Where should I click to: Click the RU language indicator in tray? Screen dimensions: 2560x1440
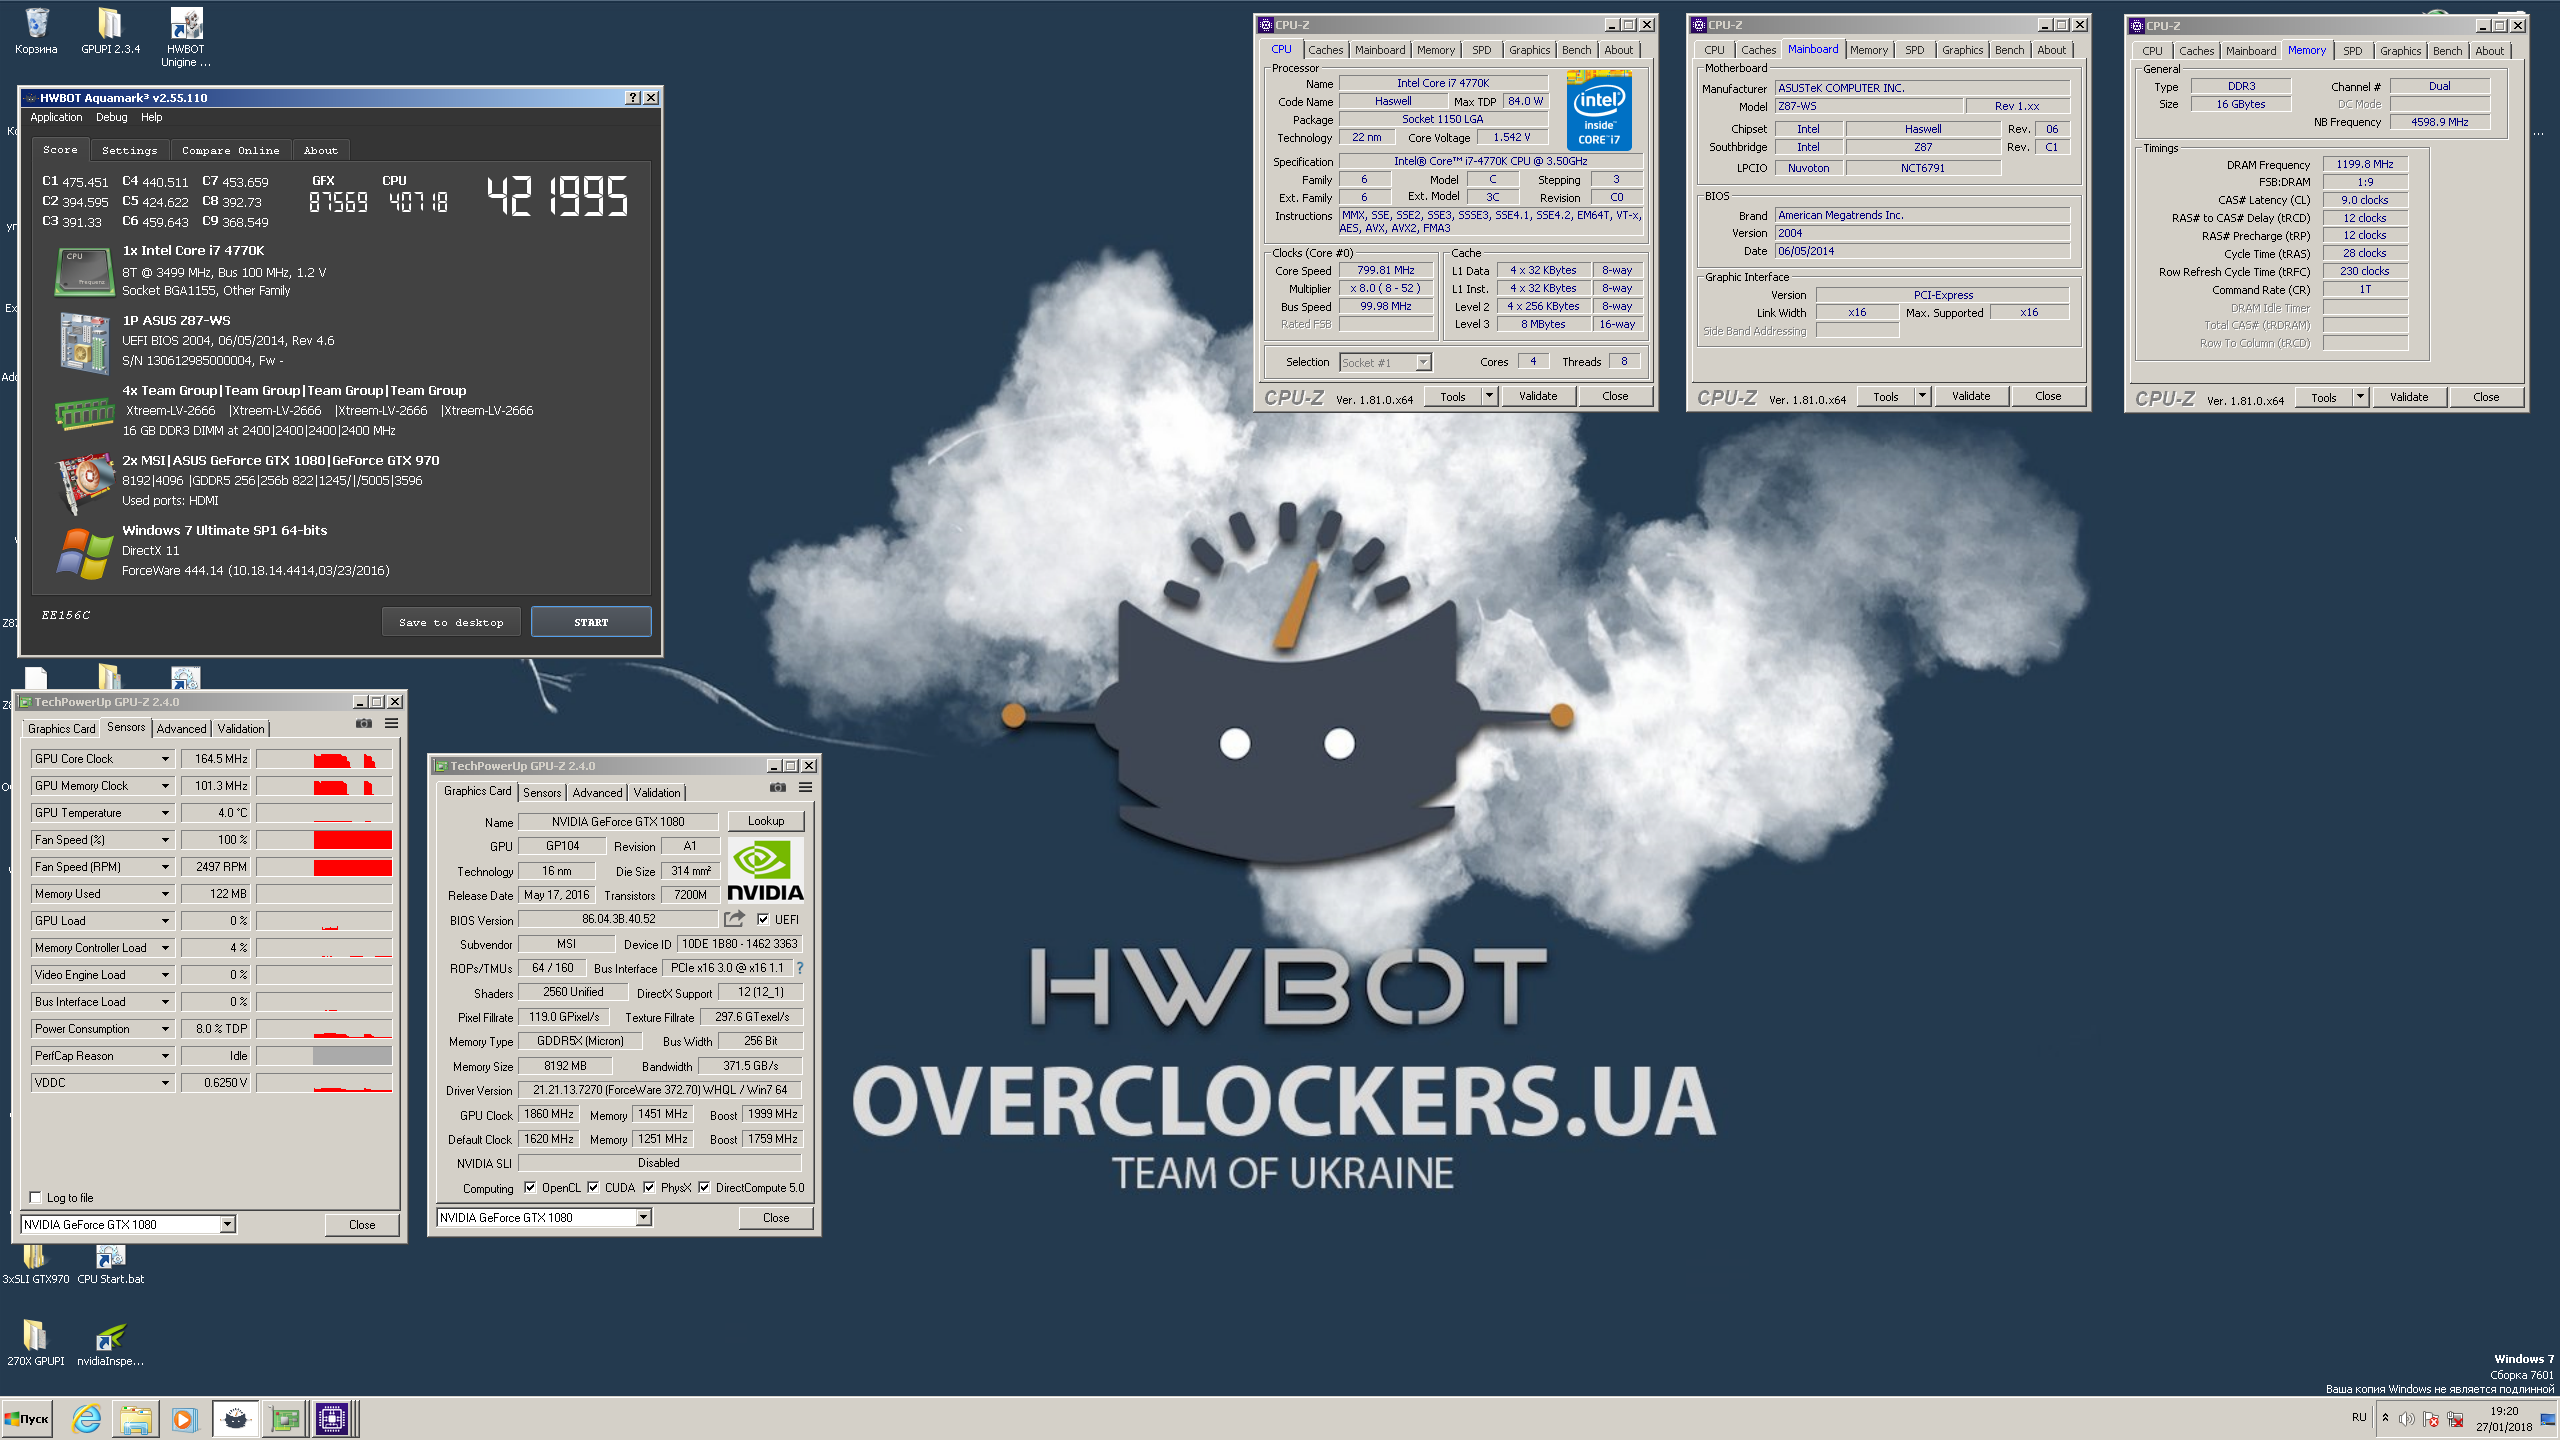pos(2359,1418)
